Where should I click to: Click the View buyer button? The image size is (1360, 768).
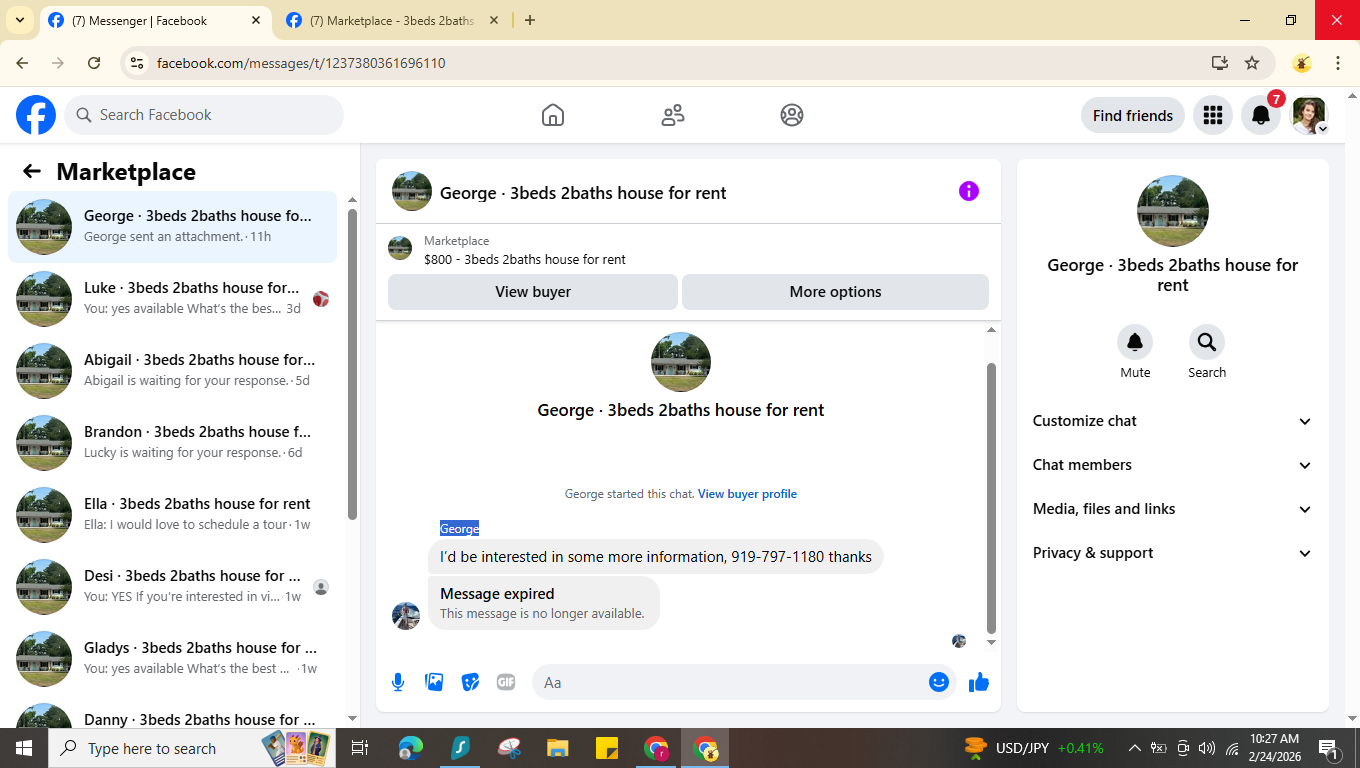[x=533, y=292]
